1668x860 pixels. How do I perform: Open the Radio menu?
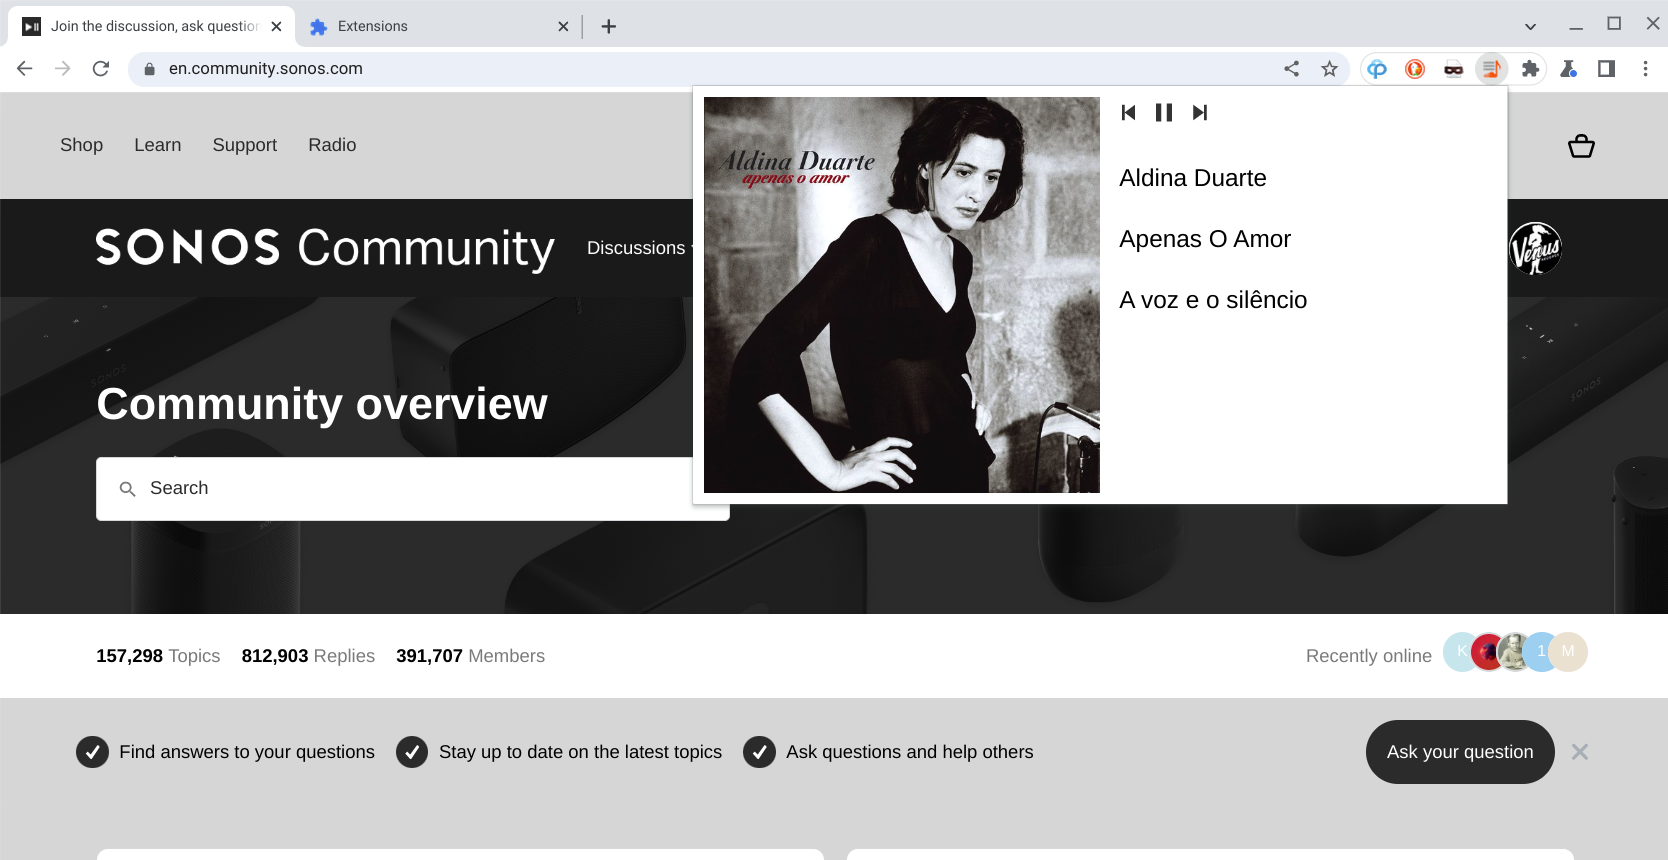pos(332,145)
